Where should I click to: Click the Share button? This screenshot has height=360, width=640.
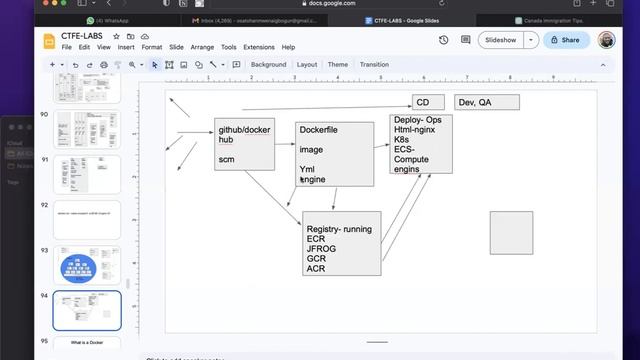pos(566,40)
